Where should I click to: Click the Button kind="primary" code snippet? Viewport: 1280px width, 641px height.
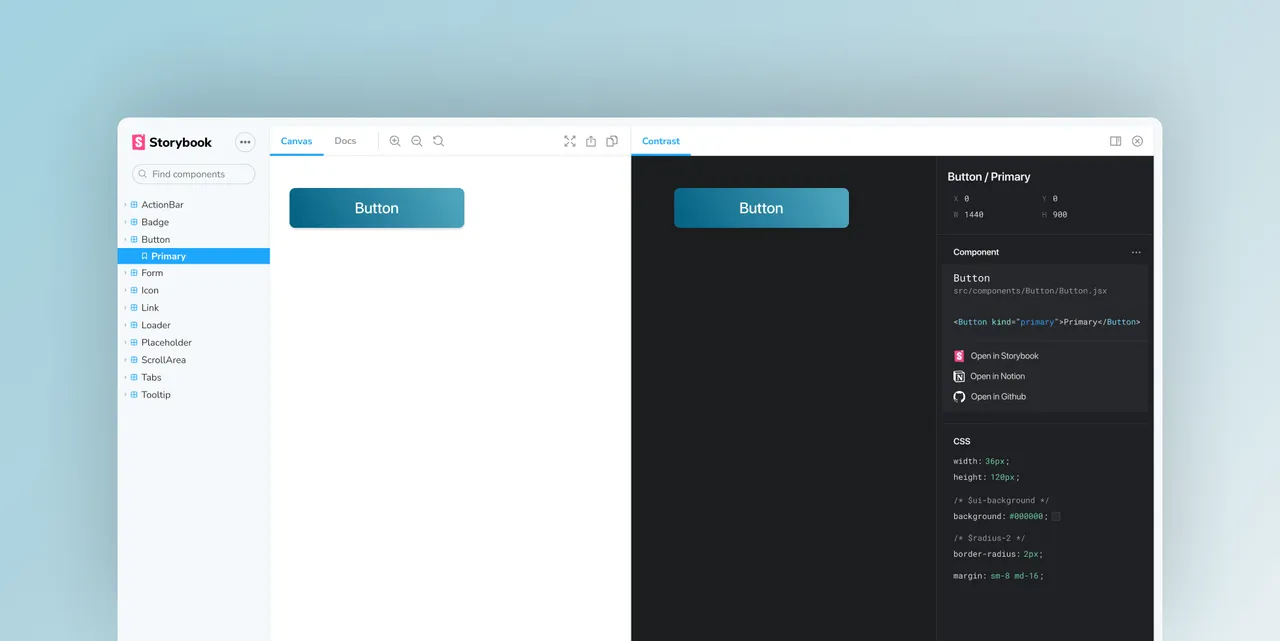click(1047, 322)
